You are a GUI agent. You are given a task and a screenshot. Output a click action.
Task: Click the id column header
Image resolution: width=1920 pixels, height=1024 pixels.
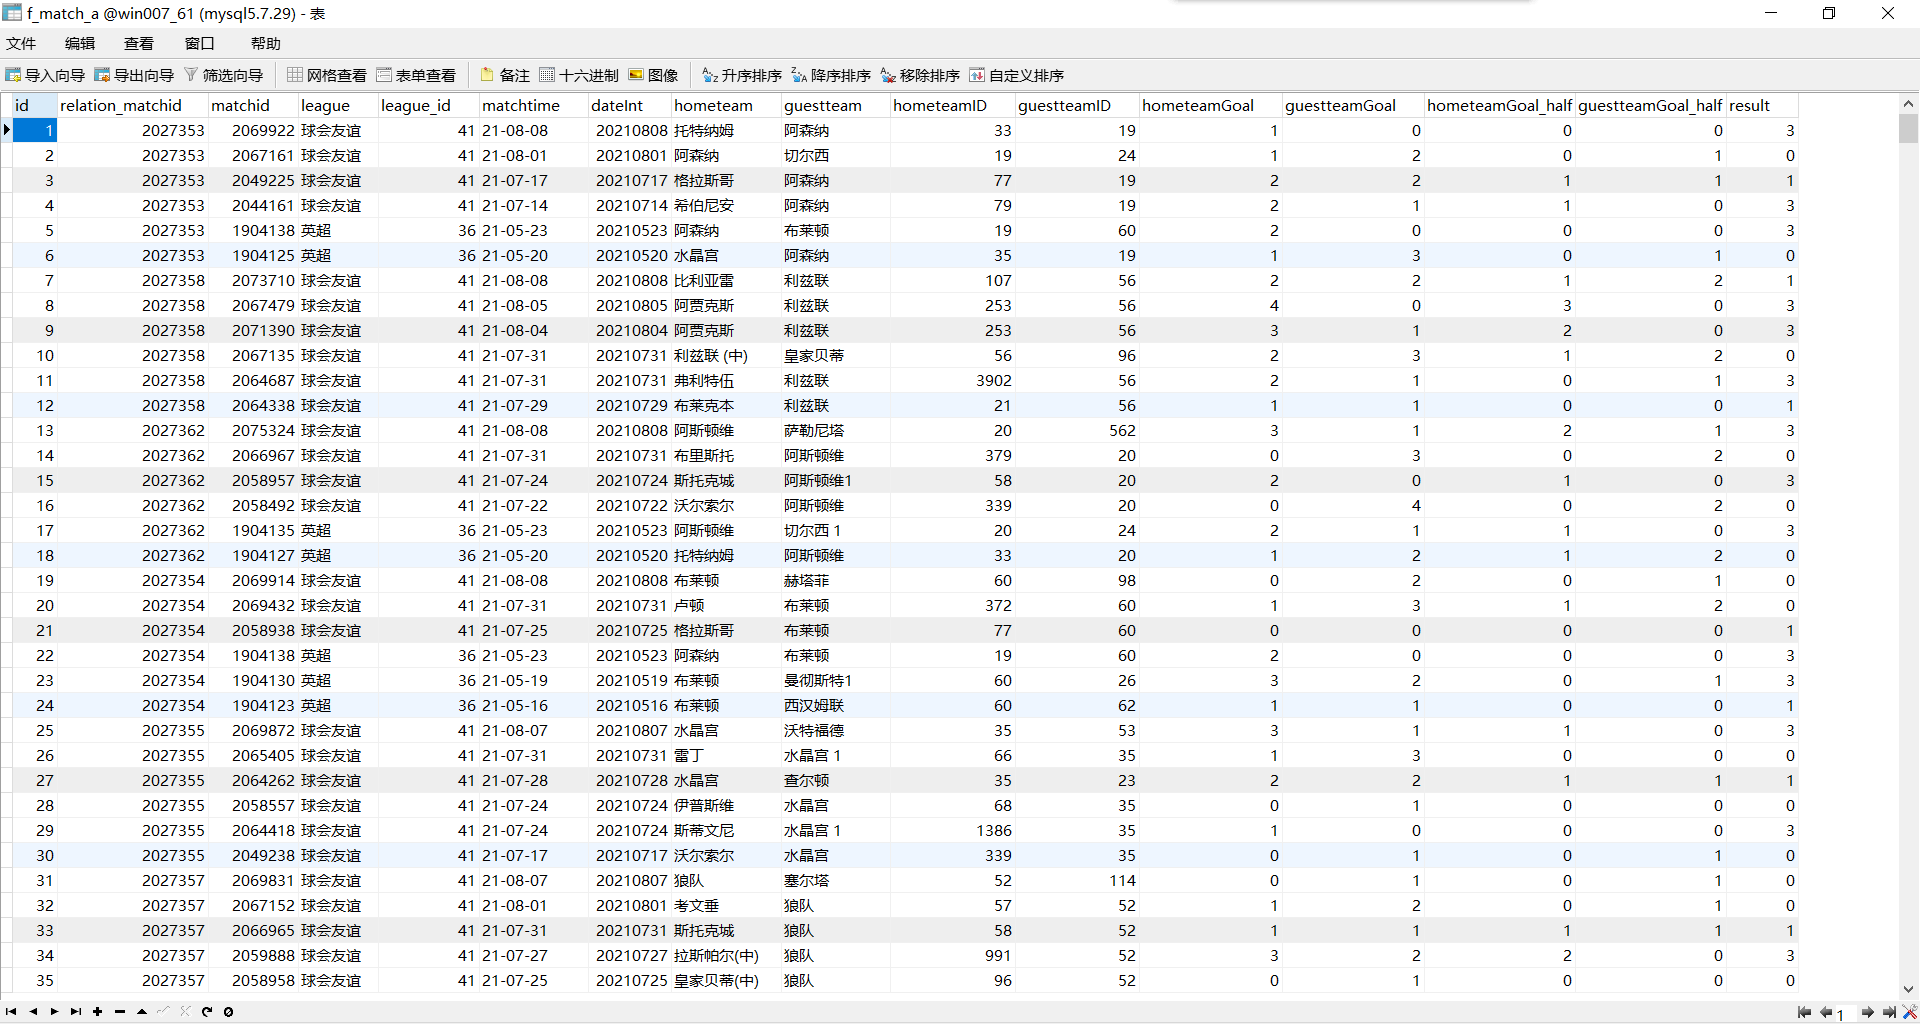35,105
